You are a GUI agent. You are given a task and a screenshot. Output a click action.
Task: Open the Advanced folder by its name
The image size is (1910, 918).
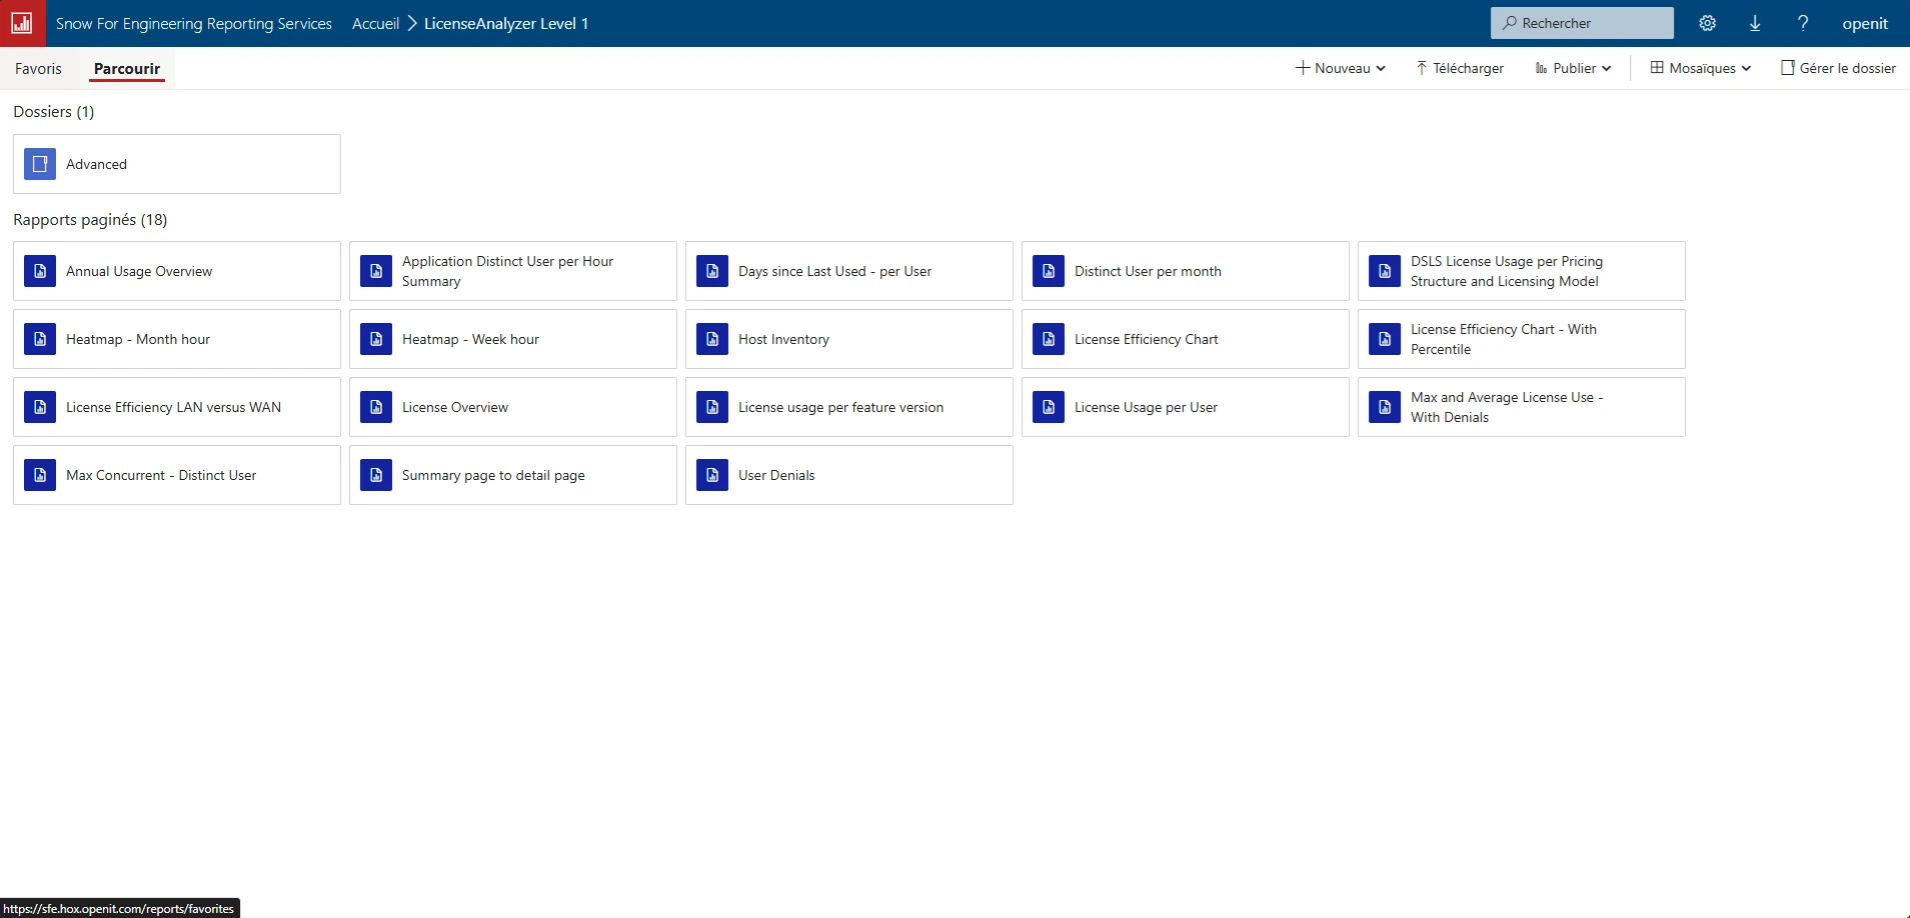96,164
